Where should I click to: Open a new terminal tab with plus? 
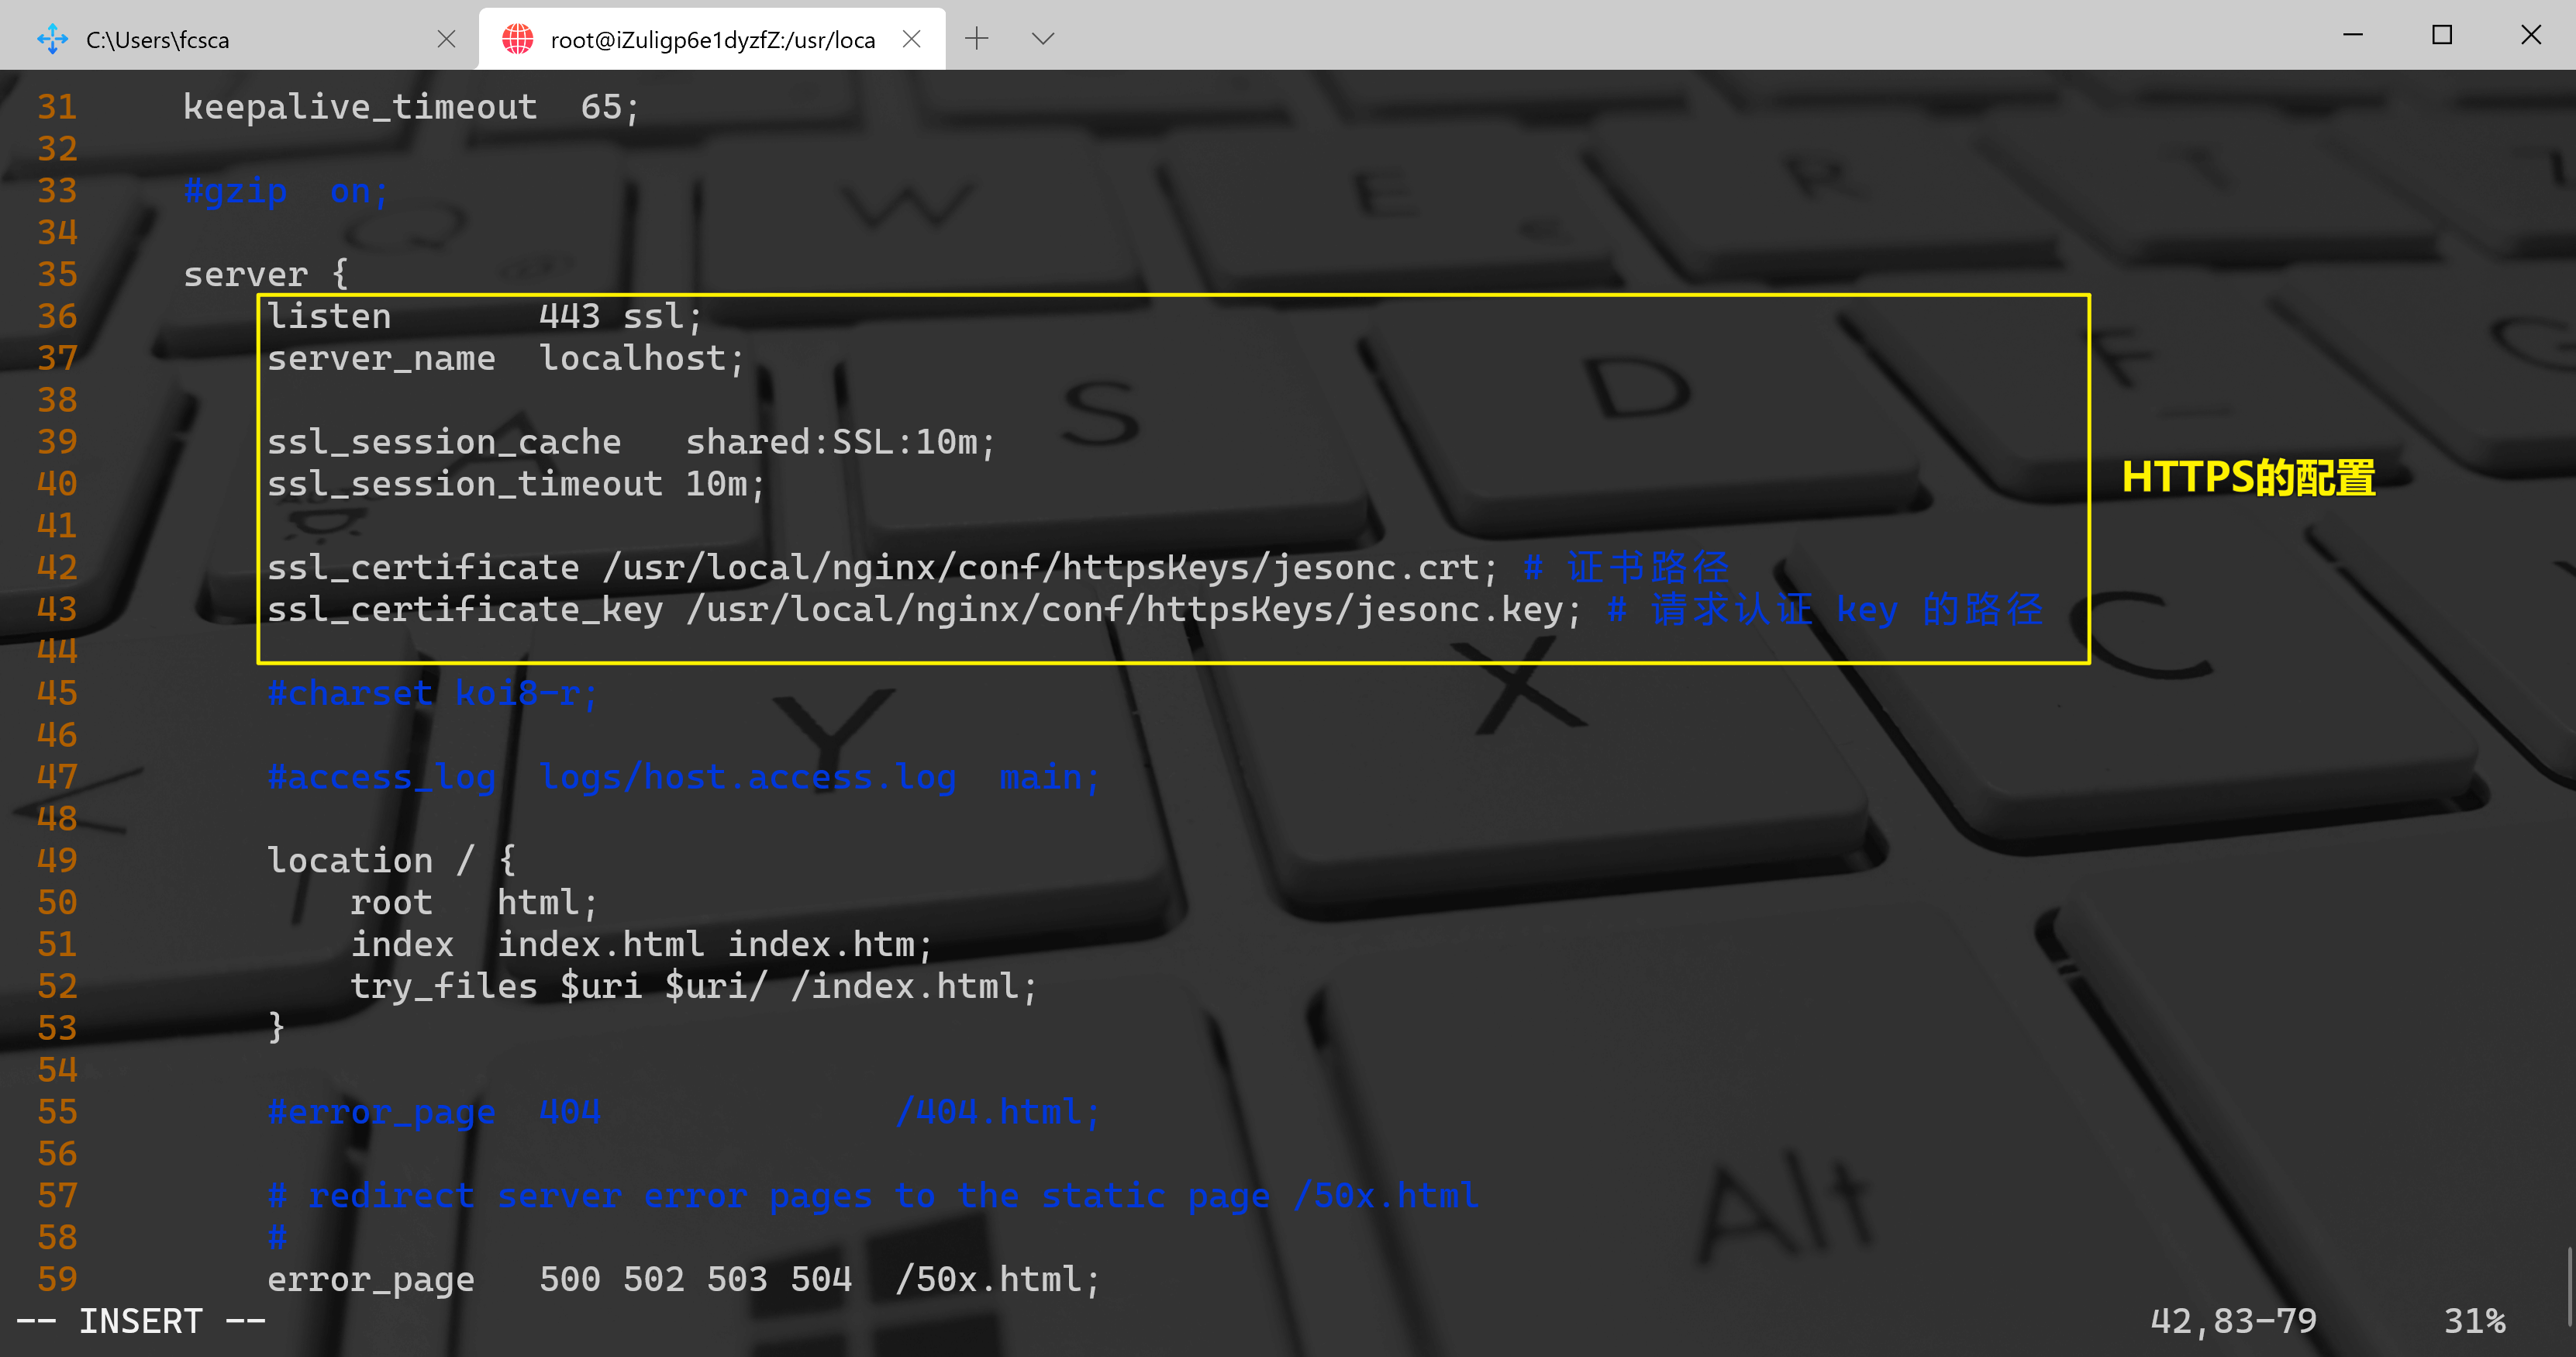point(977,39)
